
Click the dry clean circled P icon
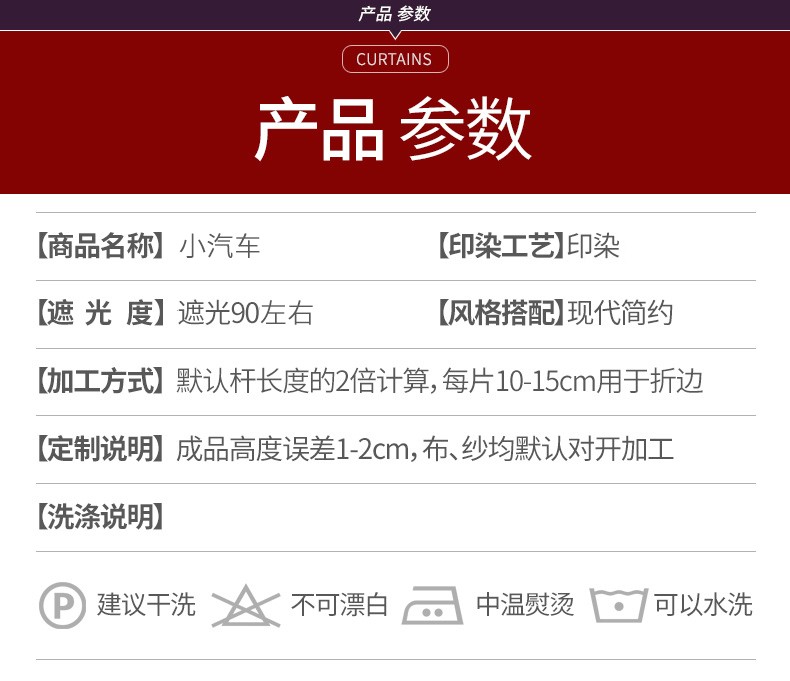pyautogui.click(x=62, y=605)
